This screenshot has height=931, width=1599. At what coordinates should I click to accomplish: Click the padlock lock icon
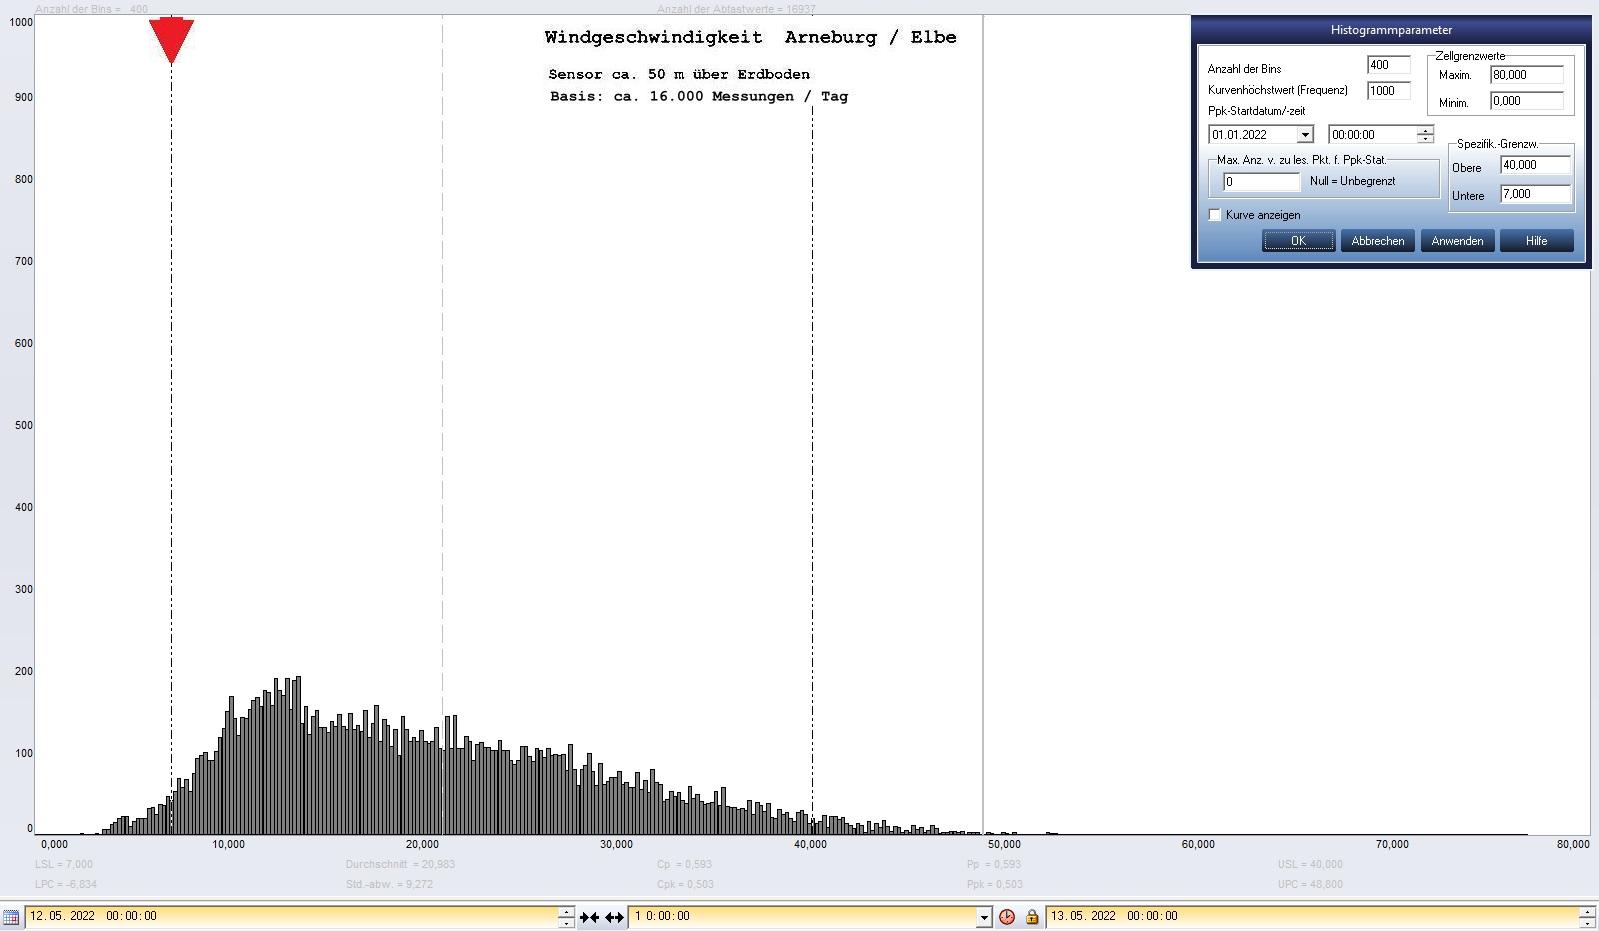pos(1032,917)
